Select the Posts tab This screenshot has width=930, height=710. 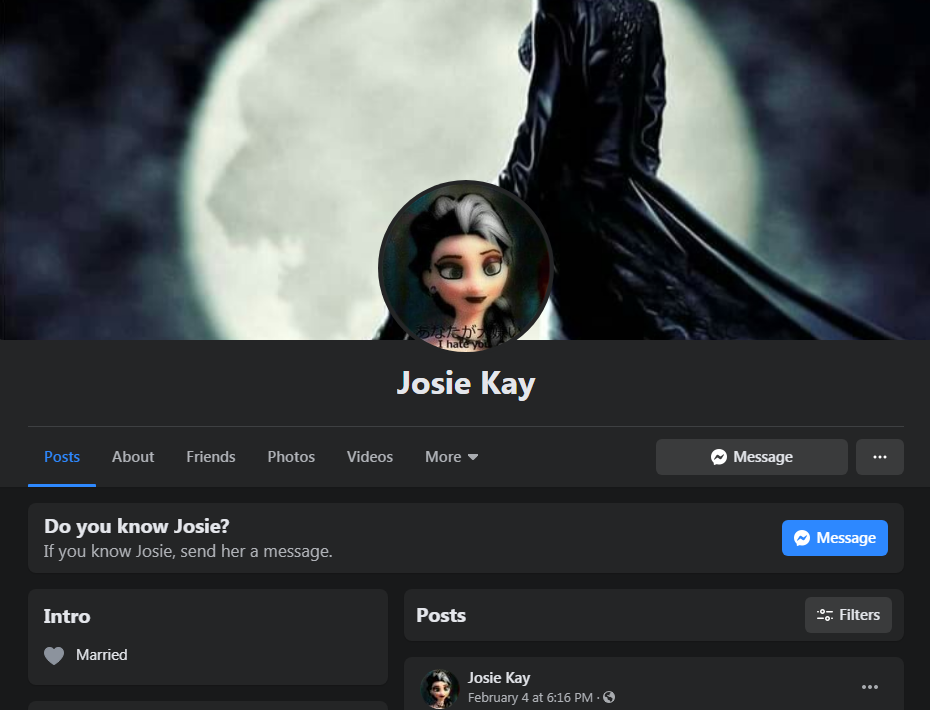(x=62, y=457)
